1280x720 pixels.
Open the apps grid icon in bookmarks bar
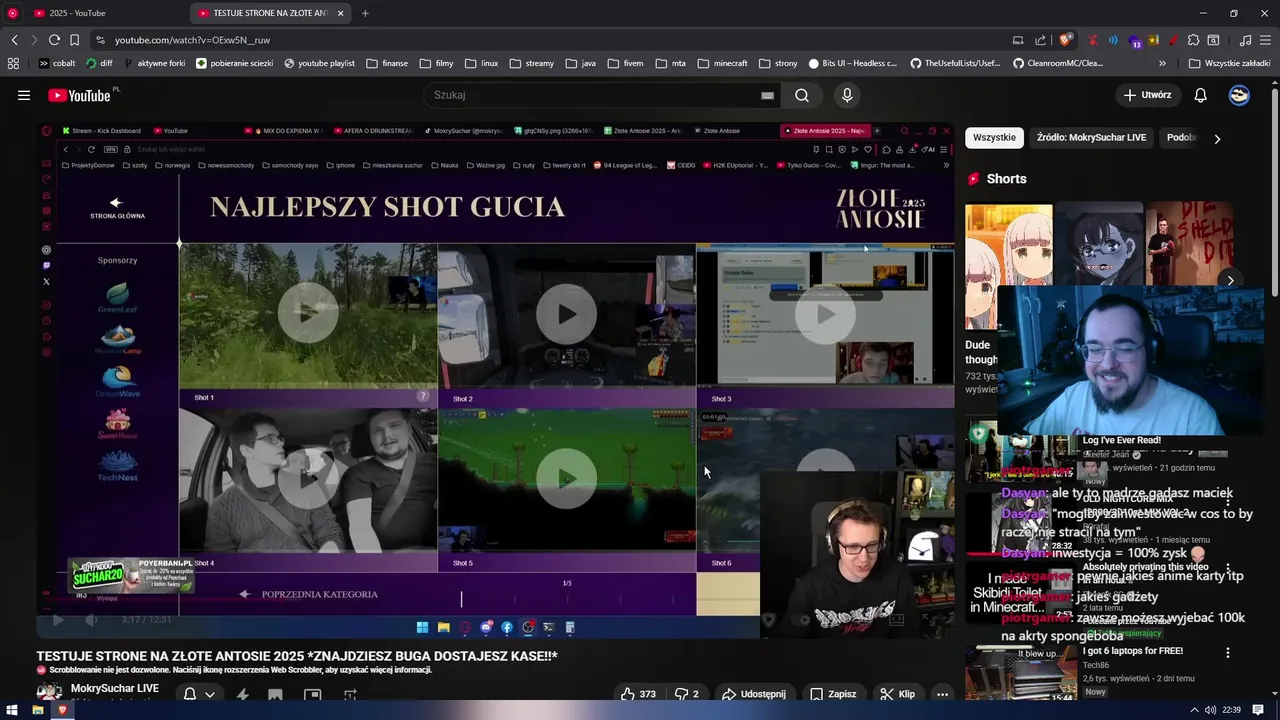[13, 63]
